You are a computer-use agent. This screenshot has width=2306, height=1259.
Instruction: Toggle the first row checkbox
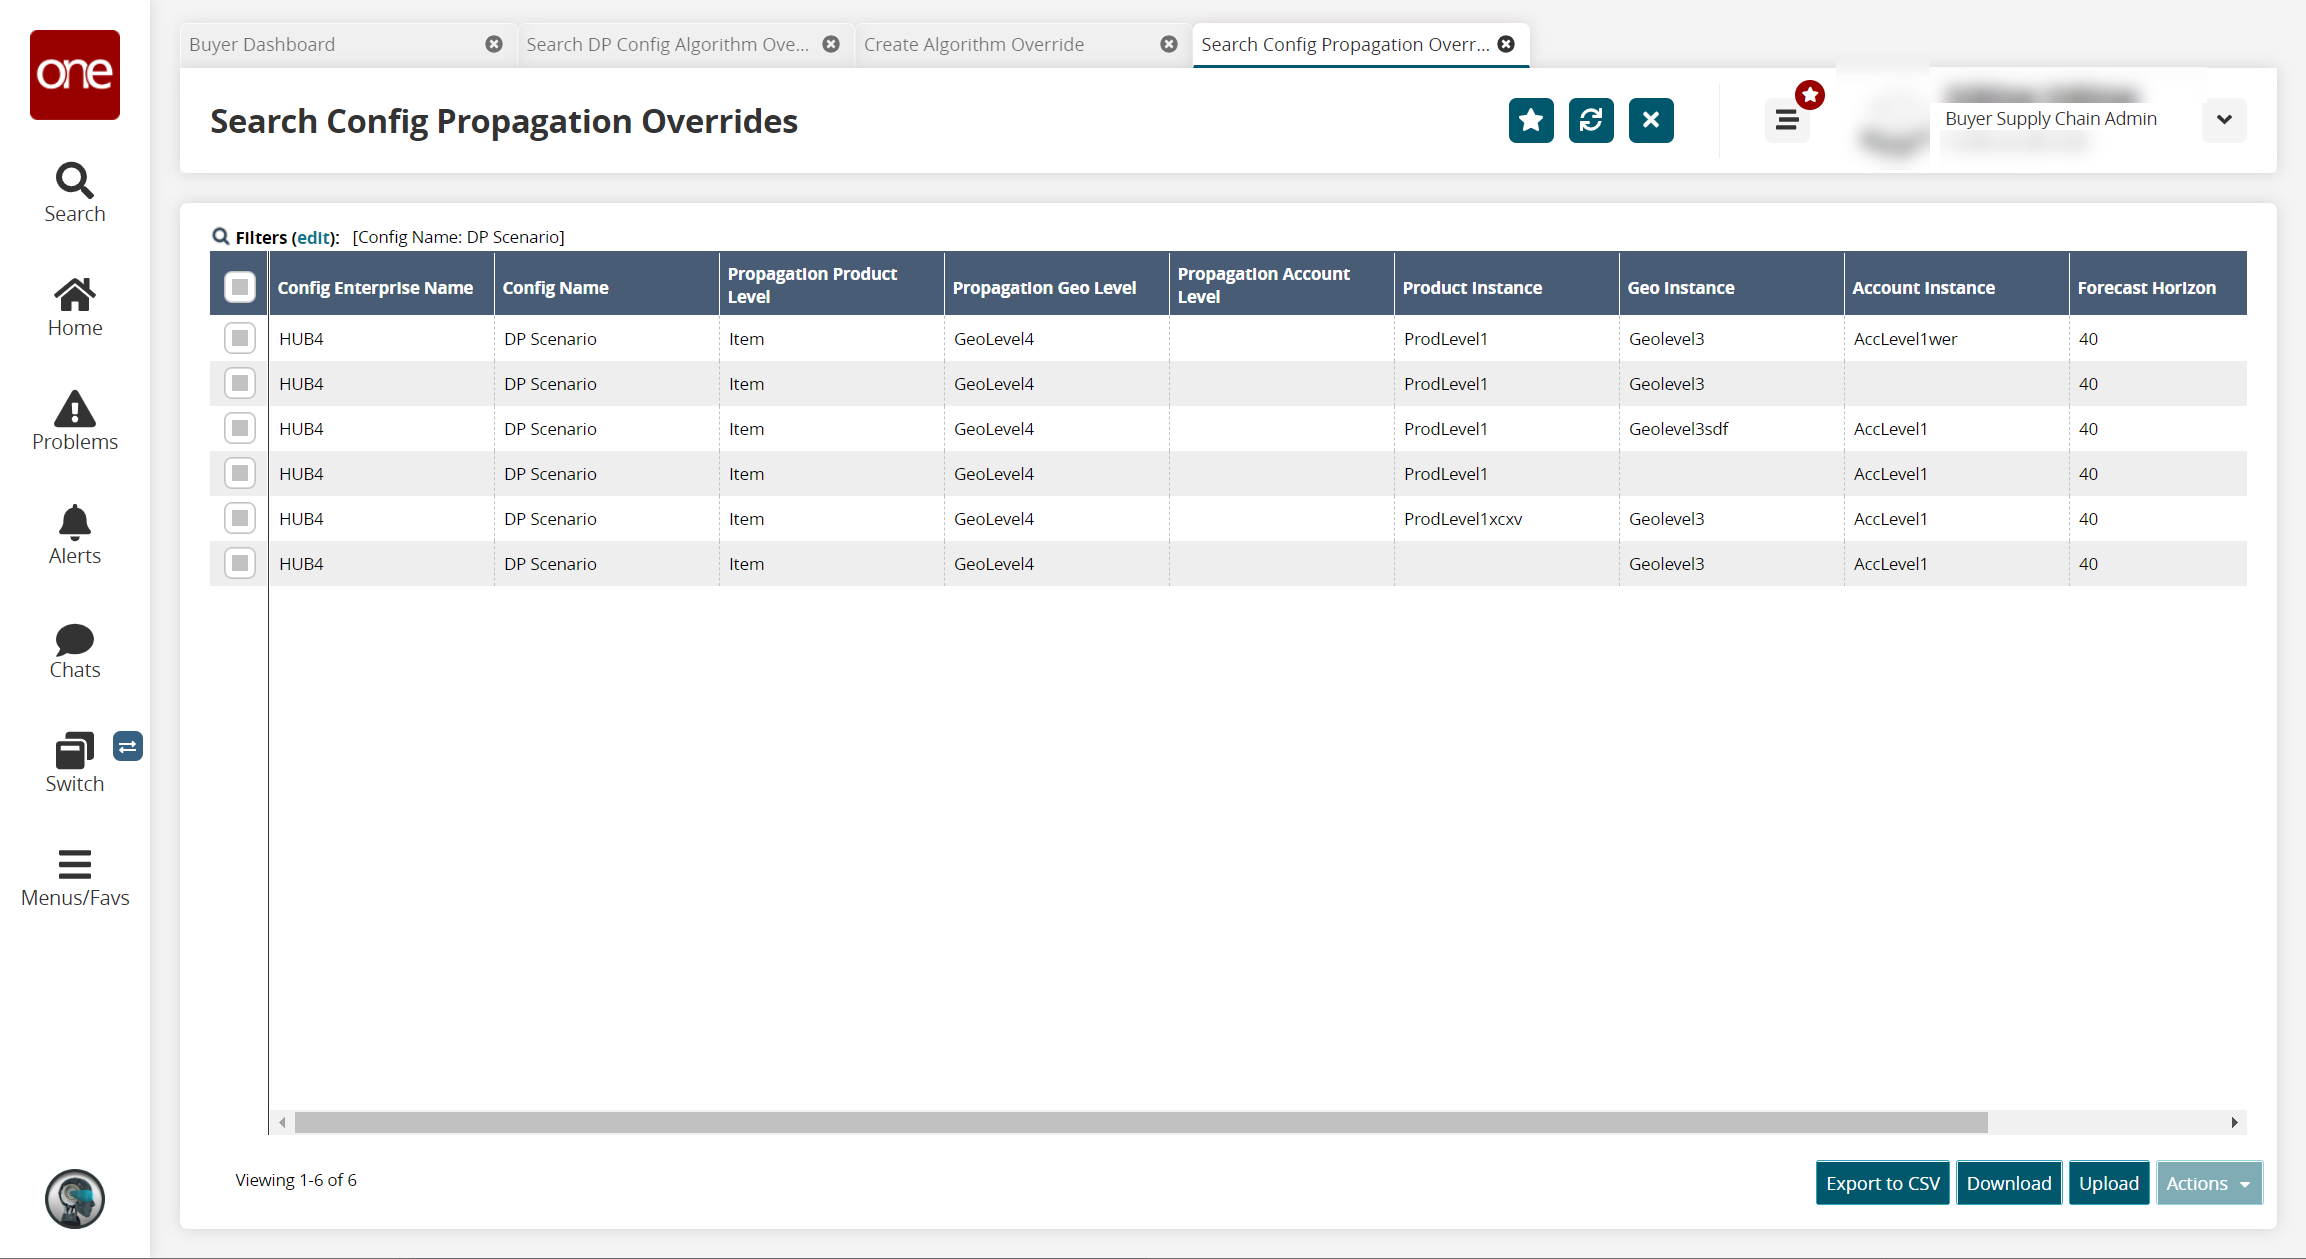(240, 338)
